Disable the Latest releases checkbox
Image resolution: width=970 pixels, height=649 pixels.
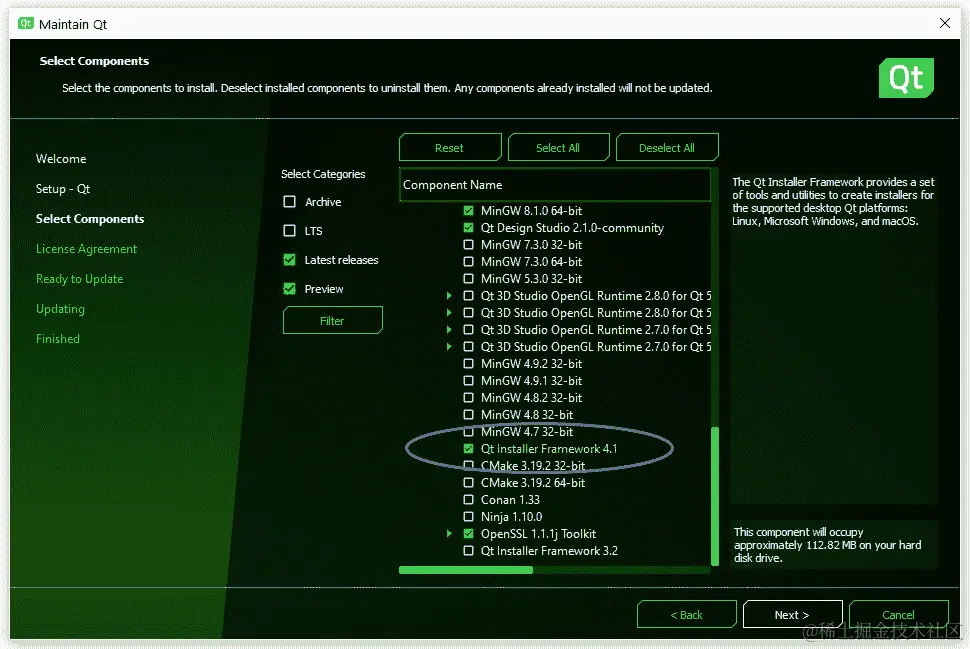289,259
